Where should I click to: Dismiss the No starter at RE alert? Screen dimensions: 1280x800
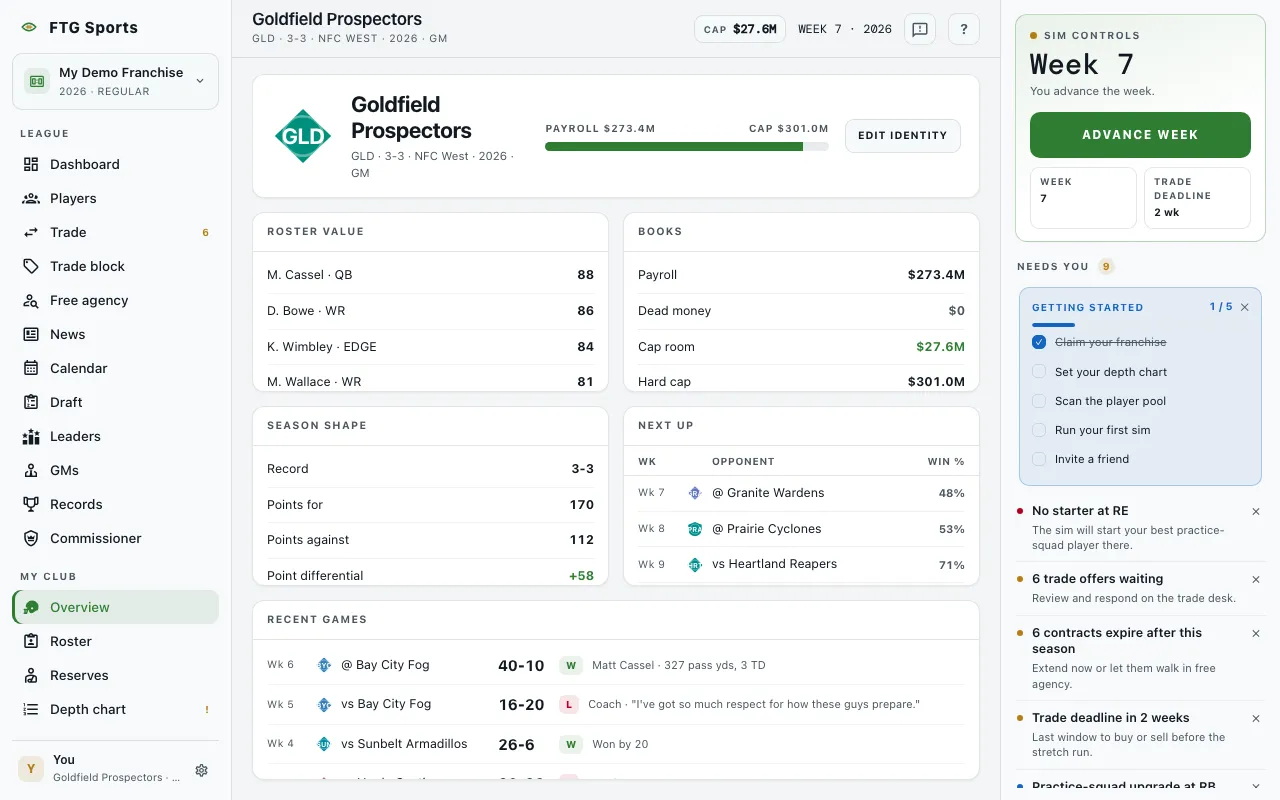(x=1256, y=511)
